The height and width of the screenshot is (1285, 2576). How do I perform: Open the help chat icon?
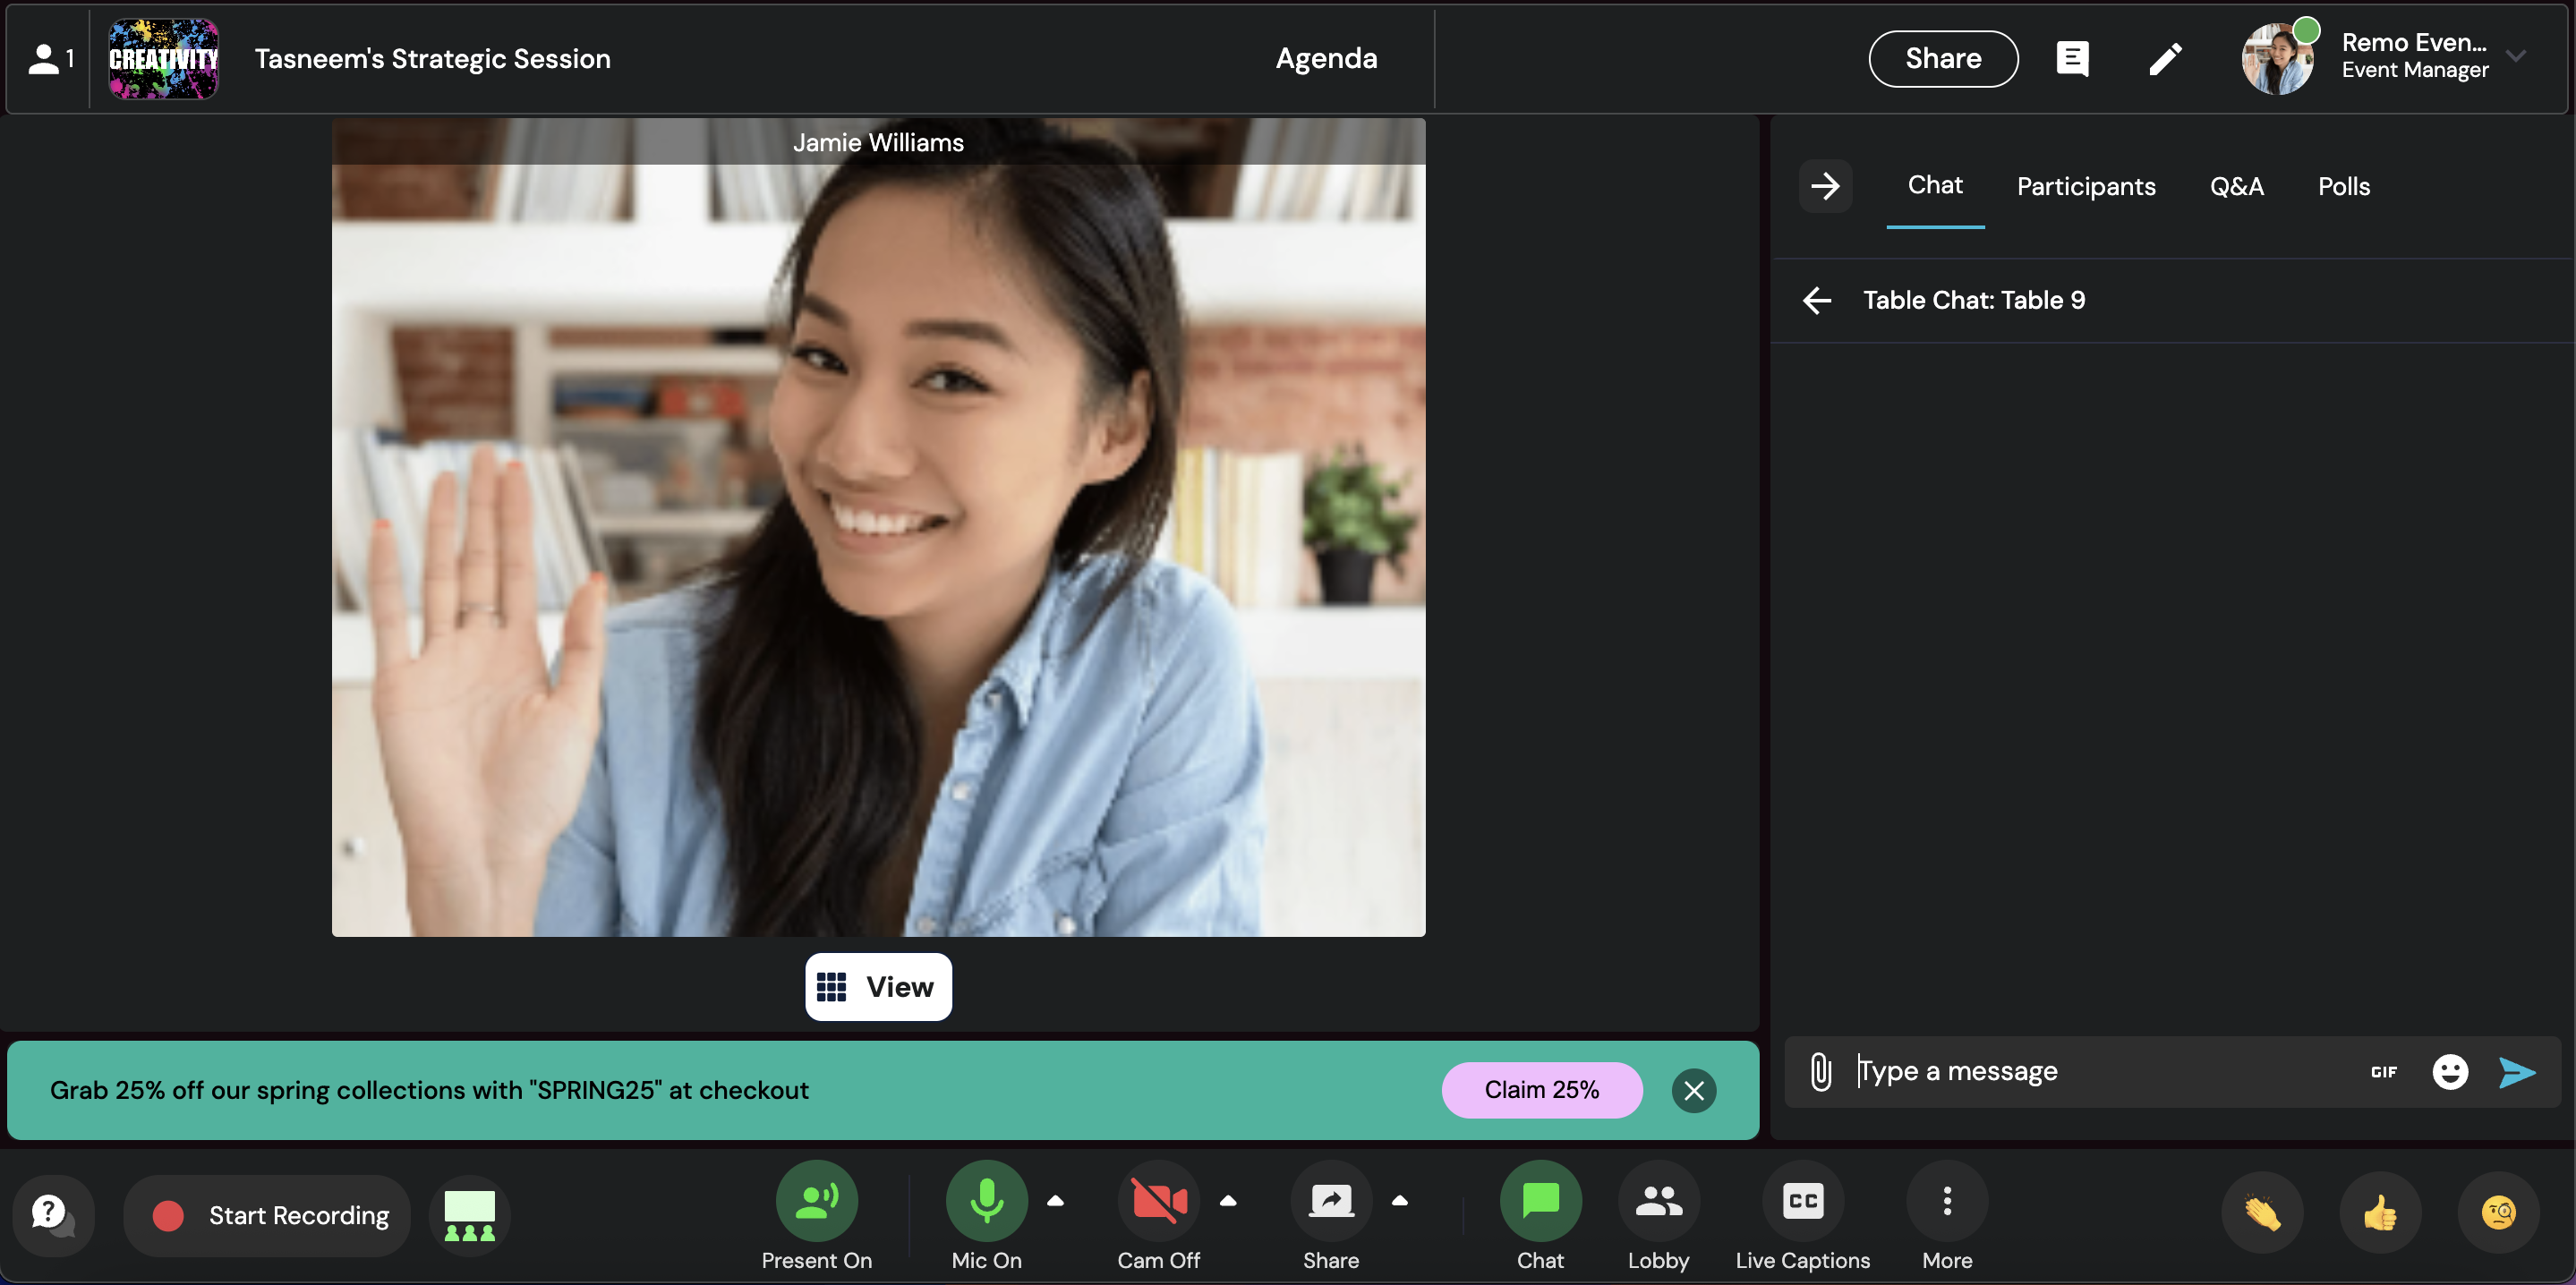tap(52, 1215)
